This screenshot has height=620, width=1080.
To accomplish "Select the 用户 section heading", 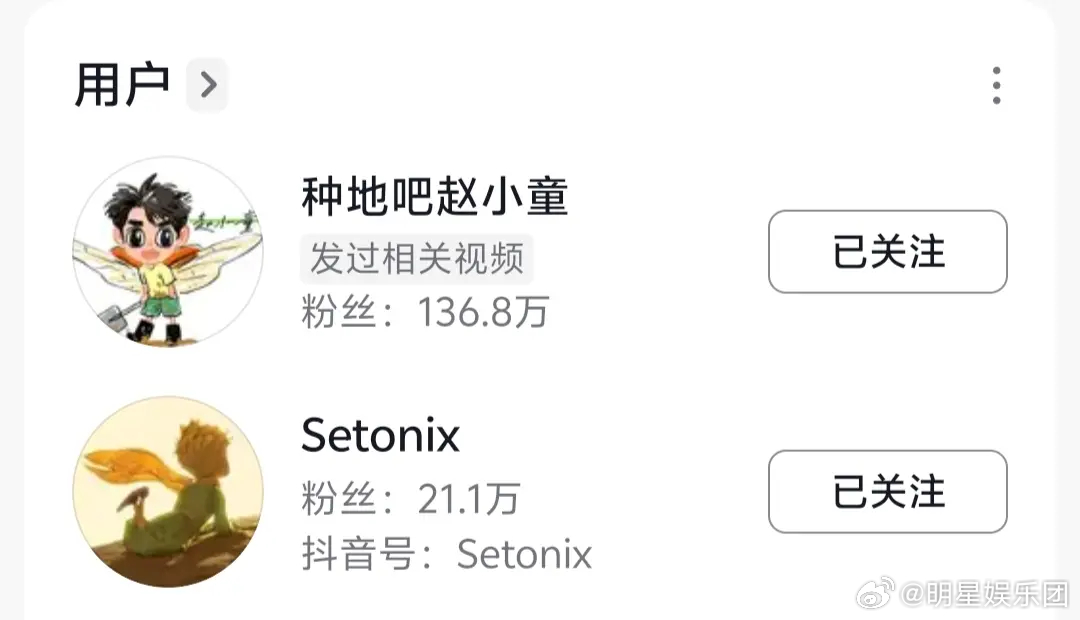I will pyautogui.click(x=122, y=85).
